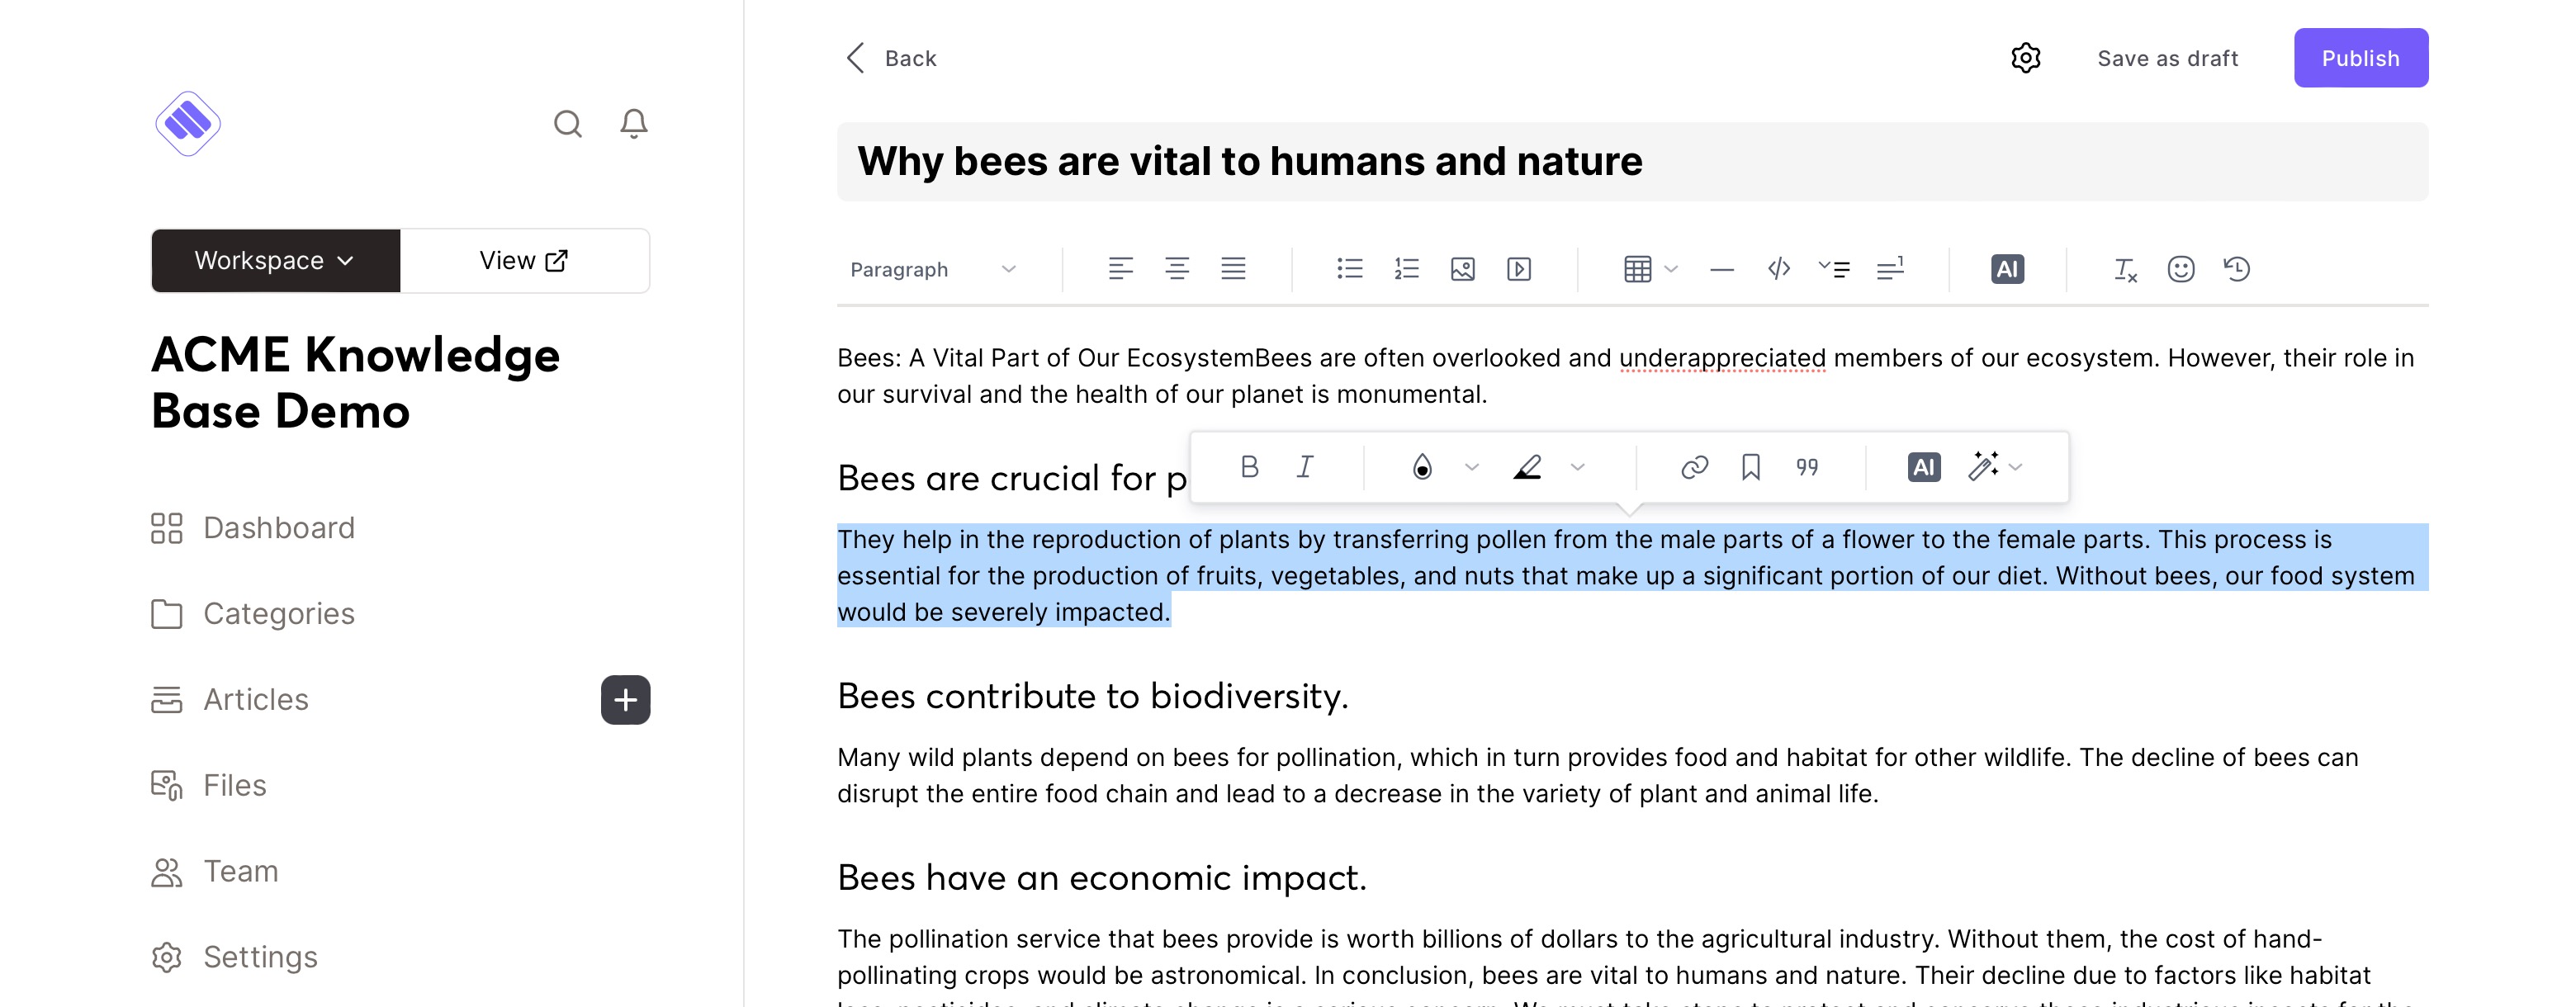The height and width of the screenshot is (1007, 2576).
Task: Click the Publish button
Action: coord(2360,58)
